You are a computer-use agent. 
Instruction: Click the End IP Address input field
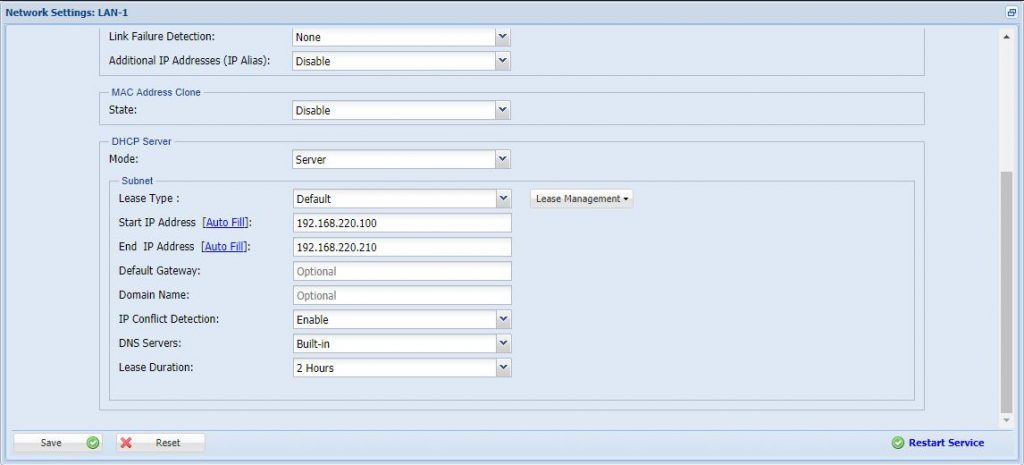(402, 247)
